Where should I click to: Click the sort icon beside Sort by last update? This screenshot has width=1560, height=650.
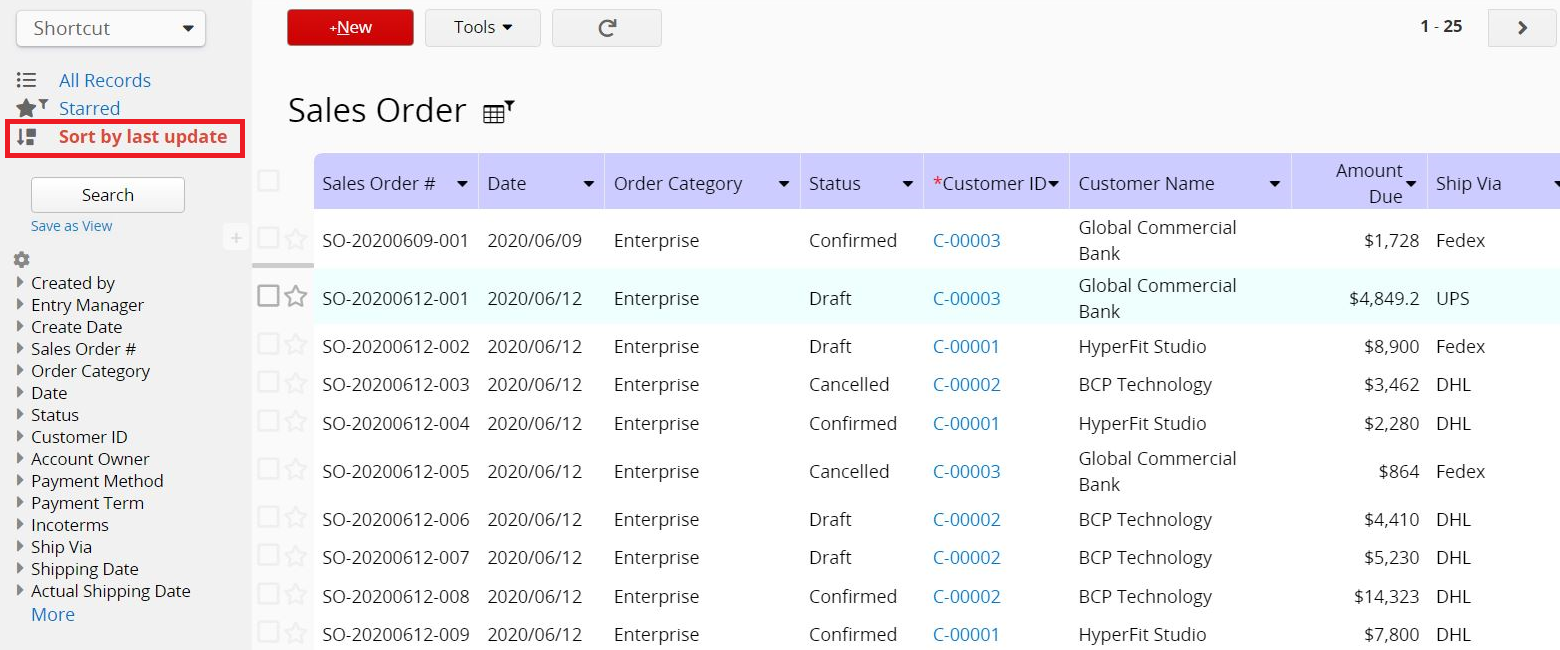[x=27, y=137]
